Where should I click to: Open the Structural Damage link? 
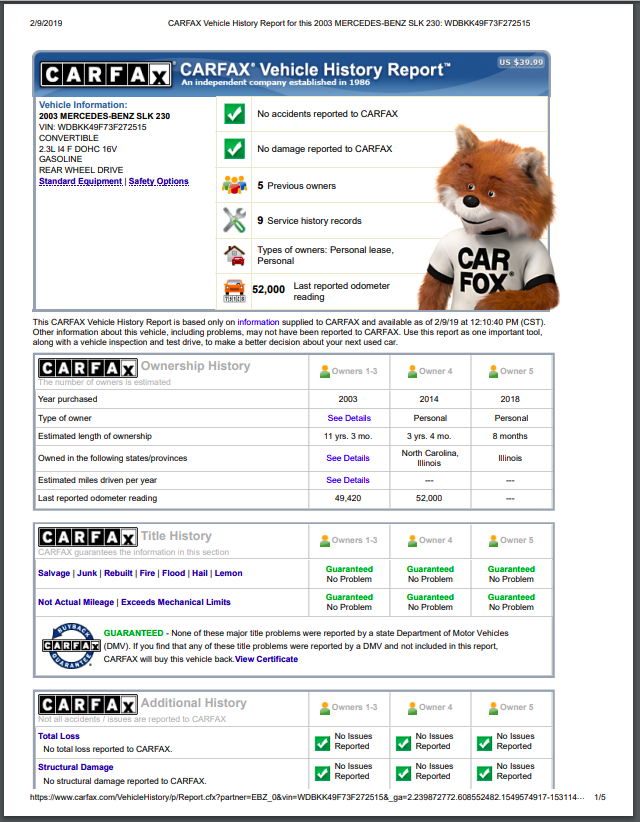tap(75, 767)
